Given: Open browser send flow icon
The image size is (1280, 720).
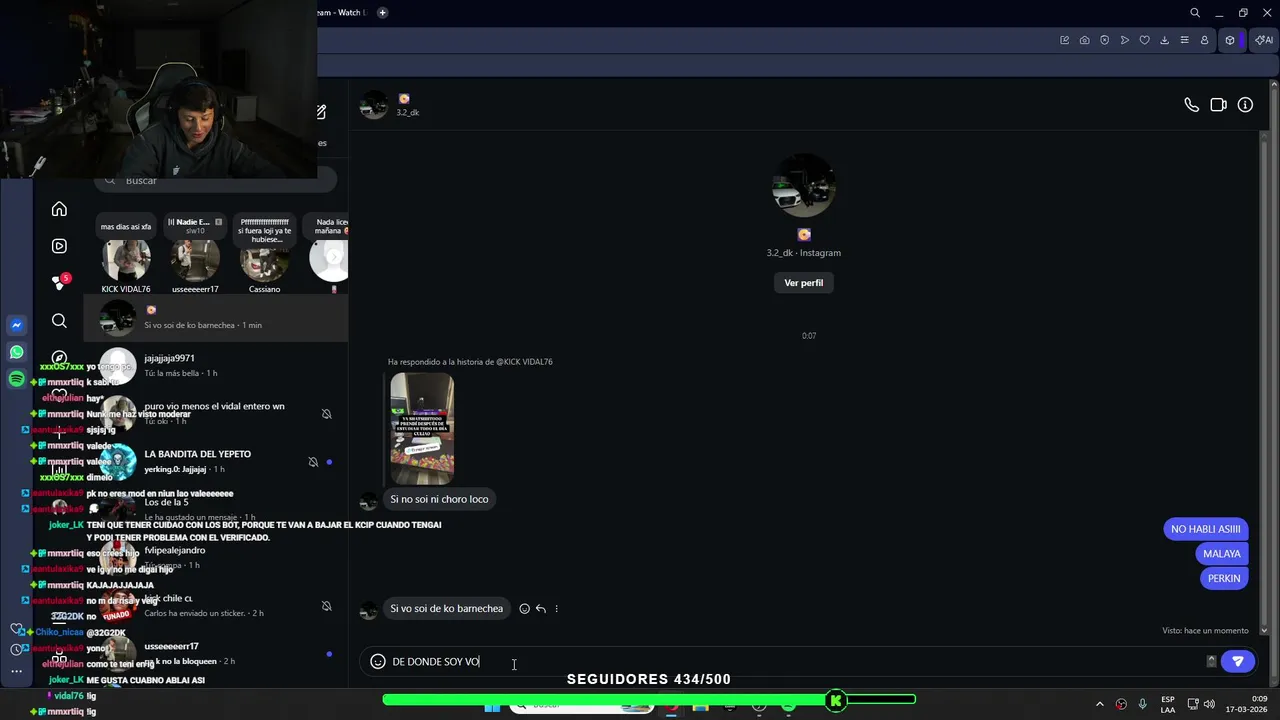Looking at the screenshot, I should (x=1124, y=40).
